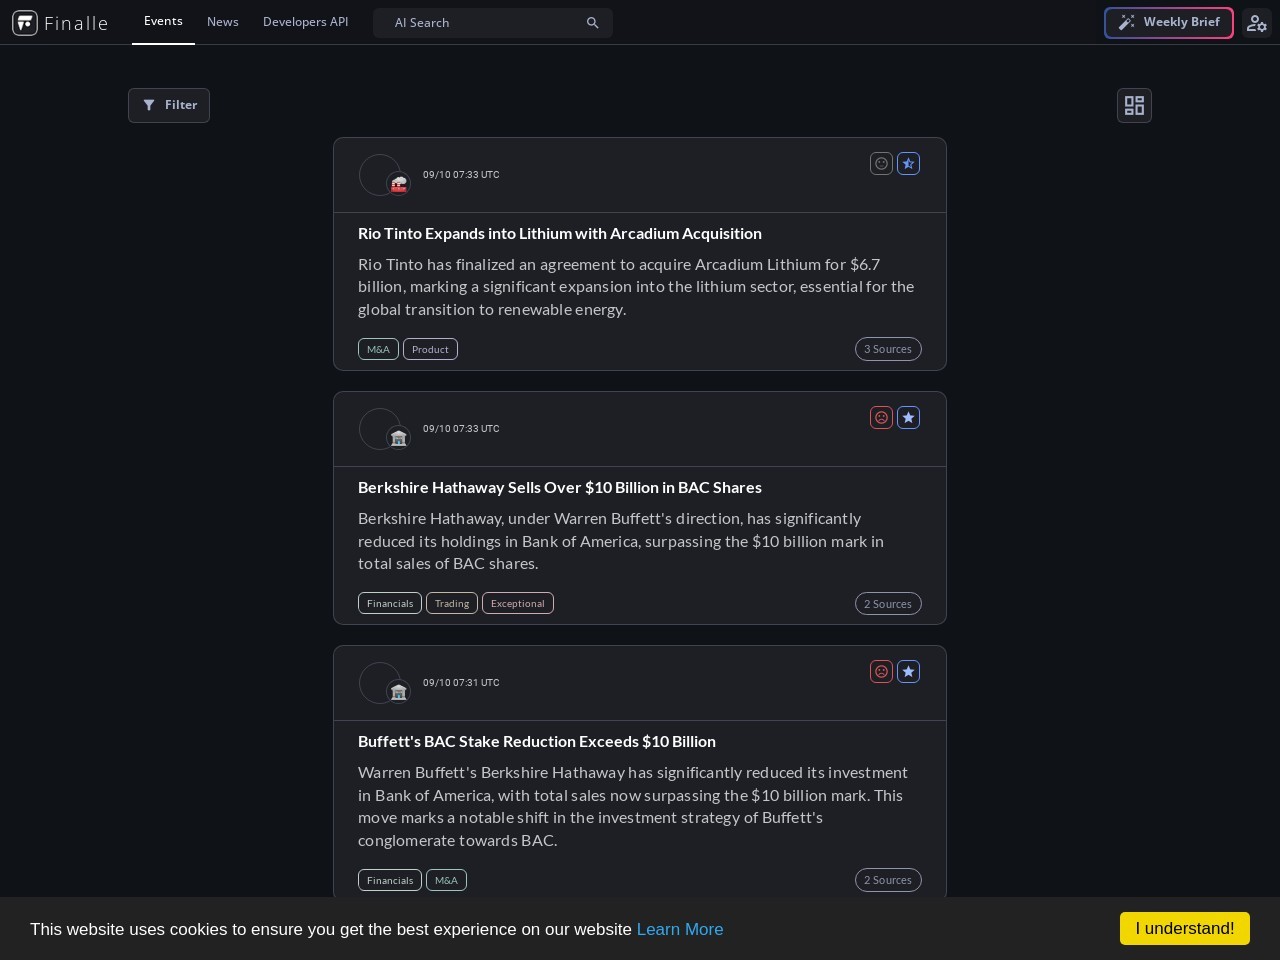Viewport: 1280px width, 960px height.
Task: Open 3 Sources on Rio Tinto card
Action: pyautogui.click(x=888, y=349)
